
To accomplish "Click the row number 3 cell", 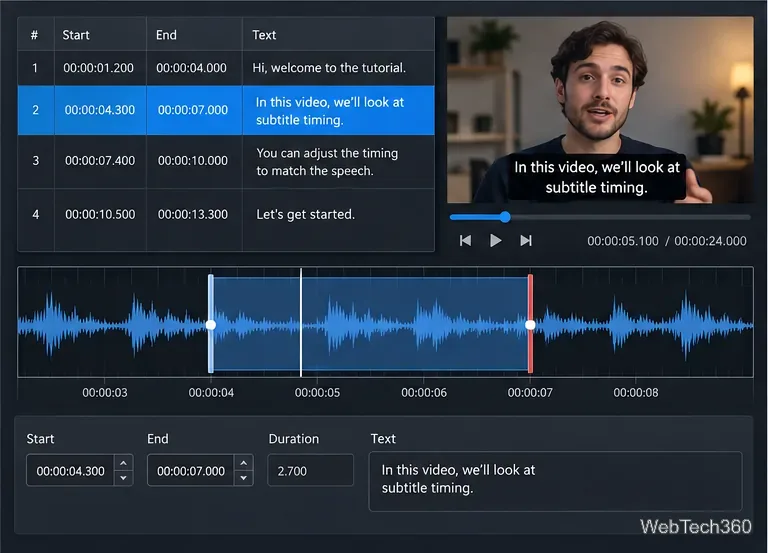I will 36,161.
